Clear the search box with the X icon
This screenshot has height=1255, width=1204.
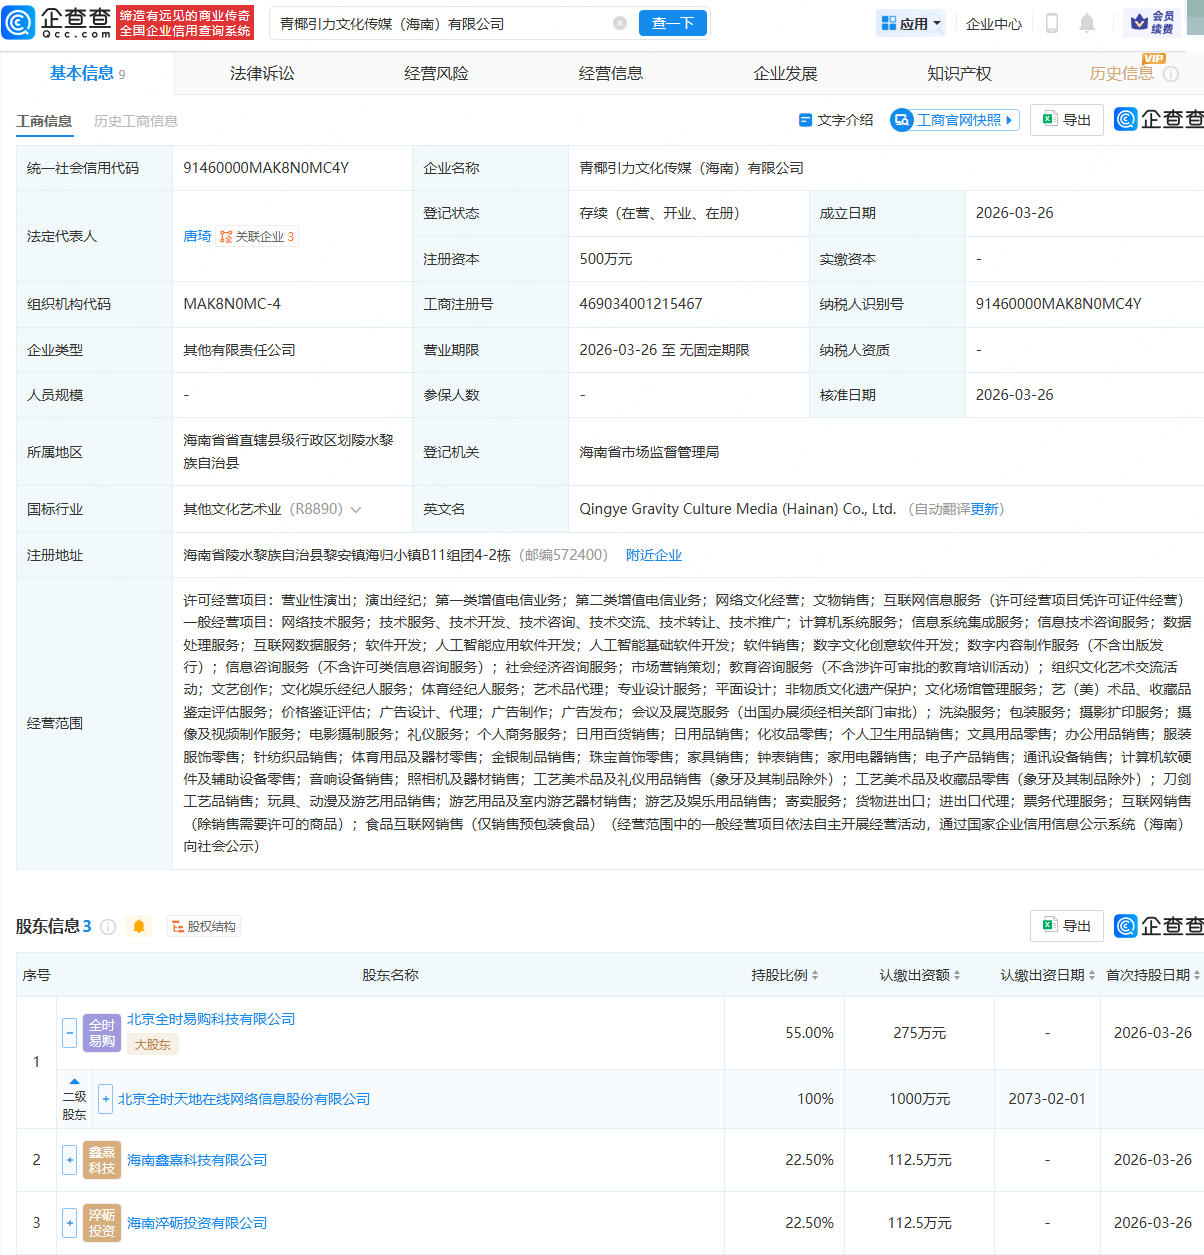[620, 22]
